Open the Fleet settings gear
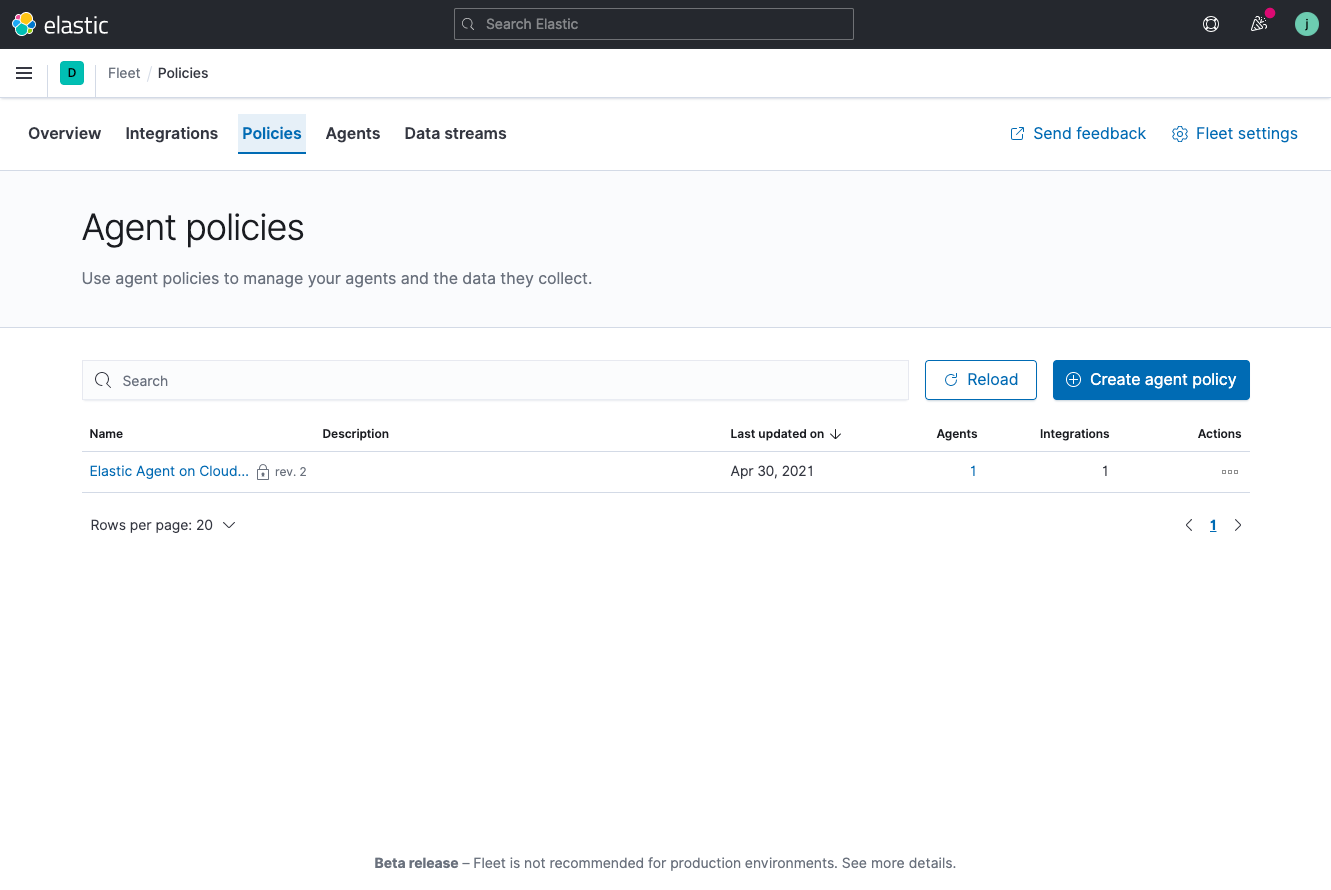 pyautogui.click(x=1234, y=132)
